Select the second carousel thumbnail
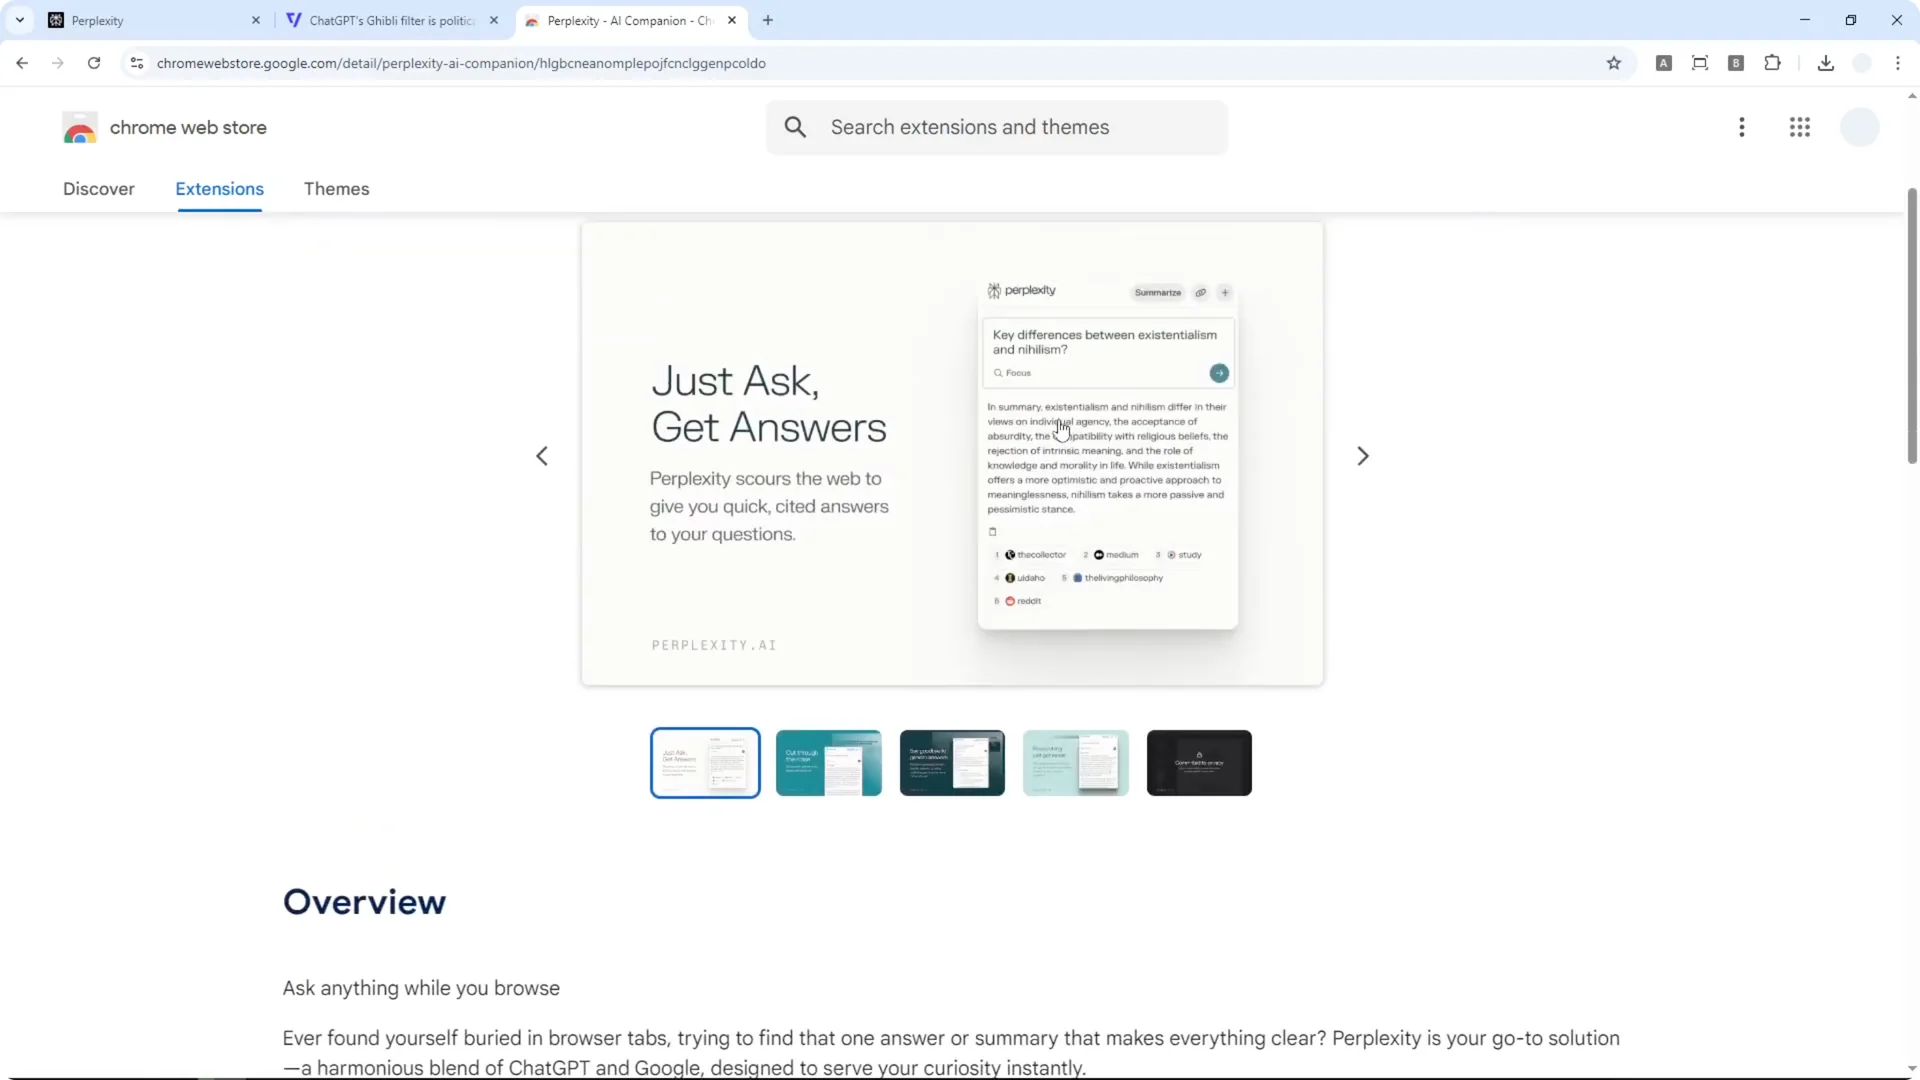1920x1080 pixels. click(x=828, y=762)
